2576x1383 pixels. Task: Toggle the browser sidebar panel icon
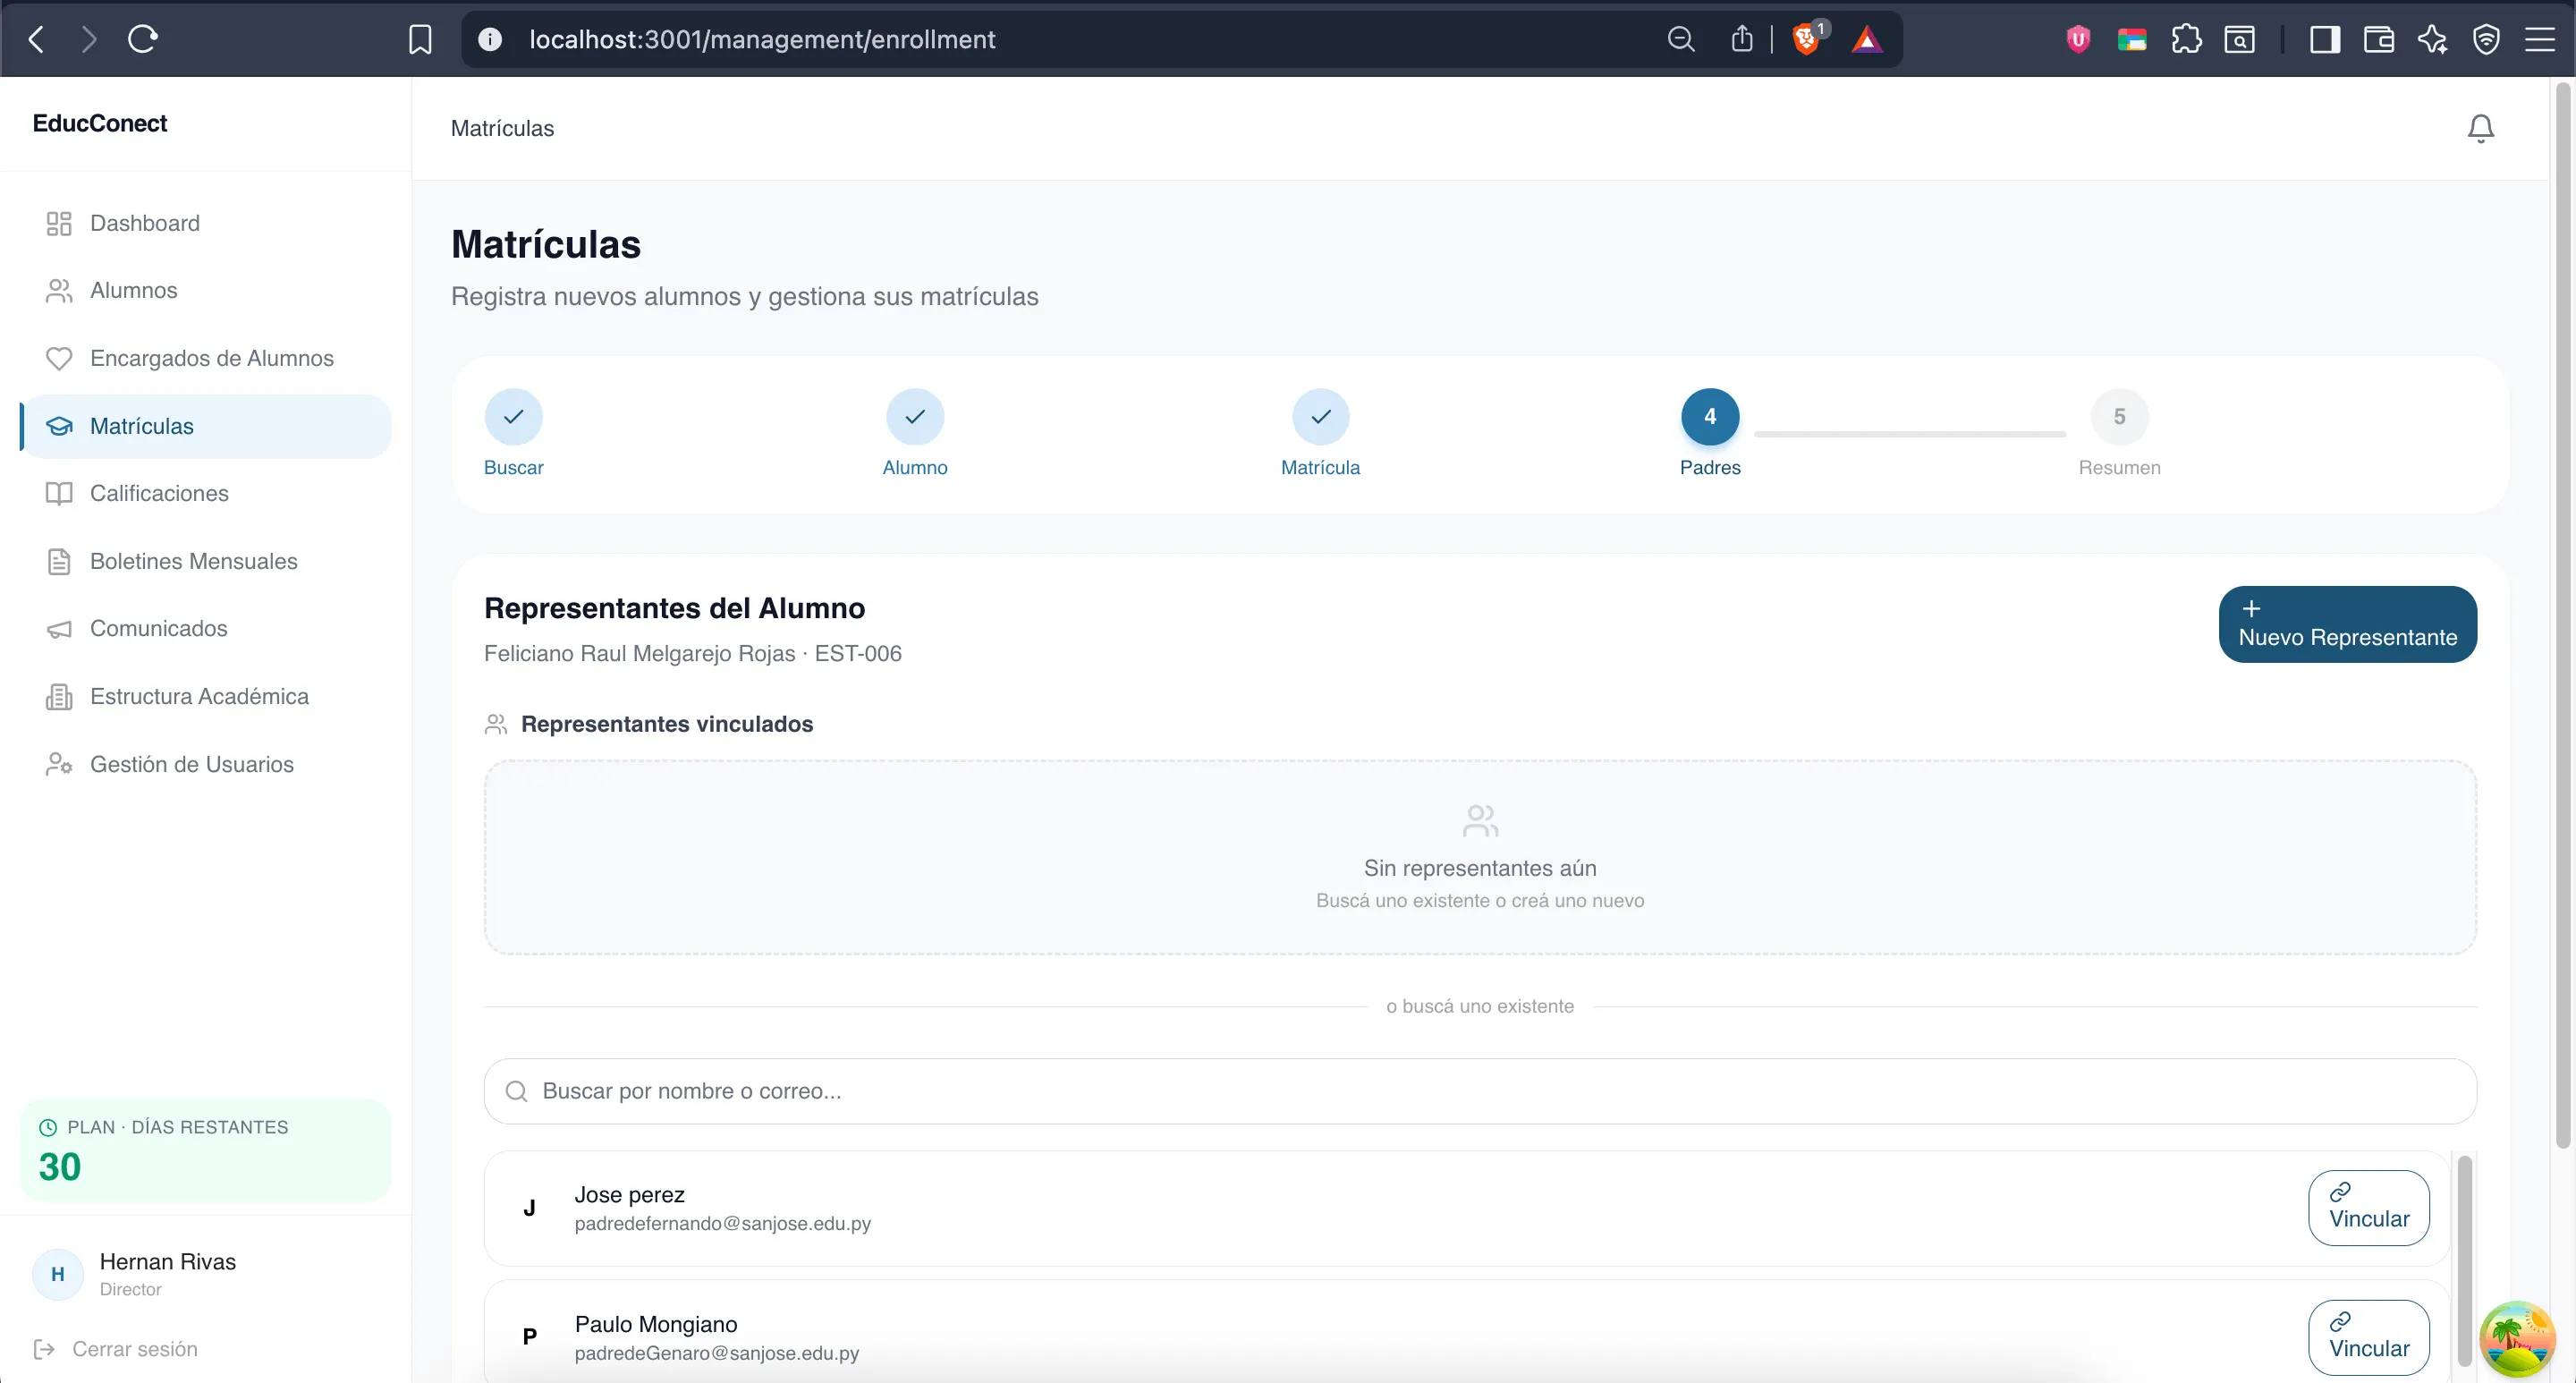(x=2324, y=39)
